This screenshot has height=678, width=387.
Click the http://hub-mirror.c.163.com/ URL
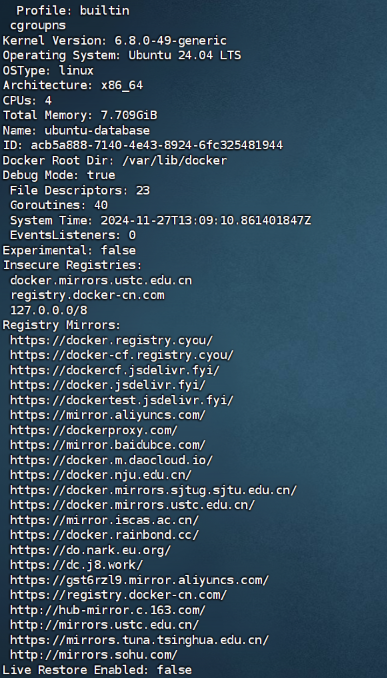tap(108, 610)
